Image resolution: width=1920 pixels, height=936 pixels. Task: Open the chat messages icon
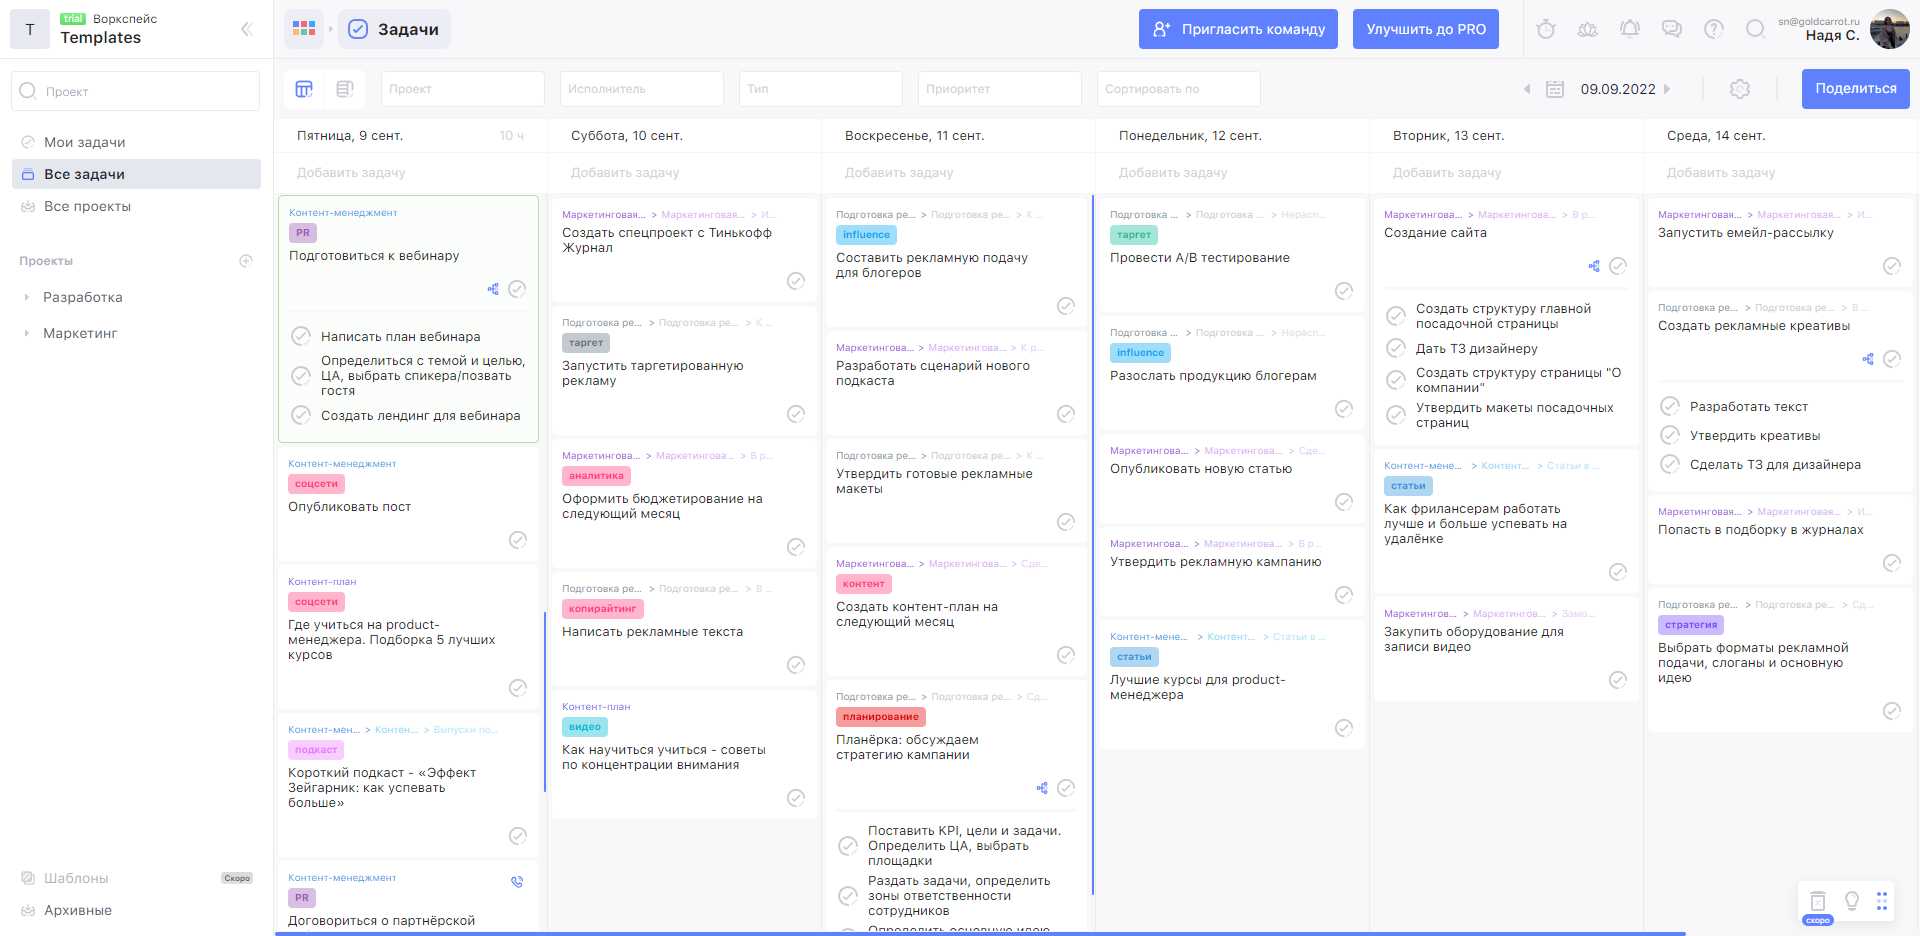coord(1672,29)
